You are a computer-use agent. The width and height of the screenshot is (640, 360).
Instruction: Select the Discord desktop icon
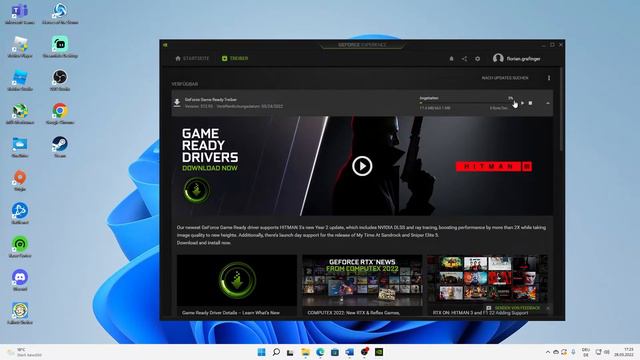[20, 280]
